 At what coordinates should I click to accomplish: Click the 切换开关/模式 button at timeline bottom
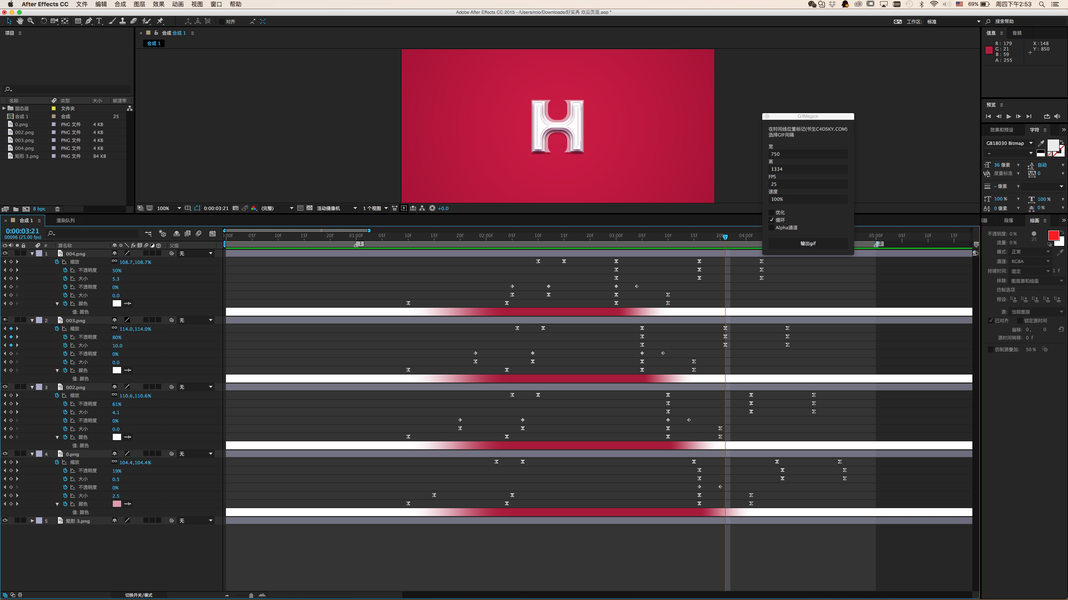click(x=139, y=595)
